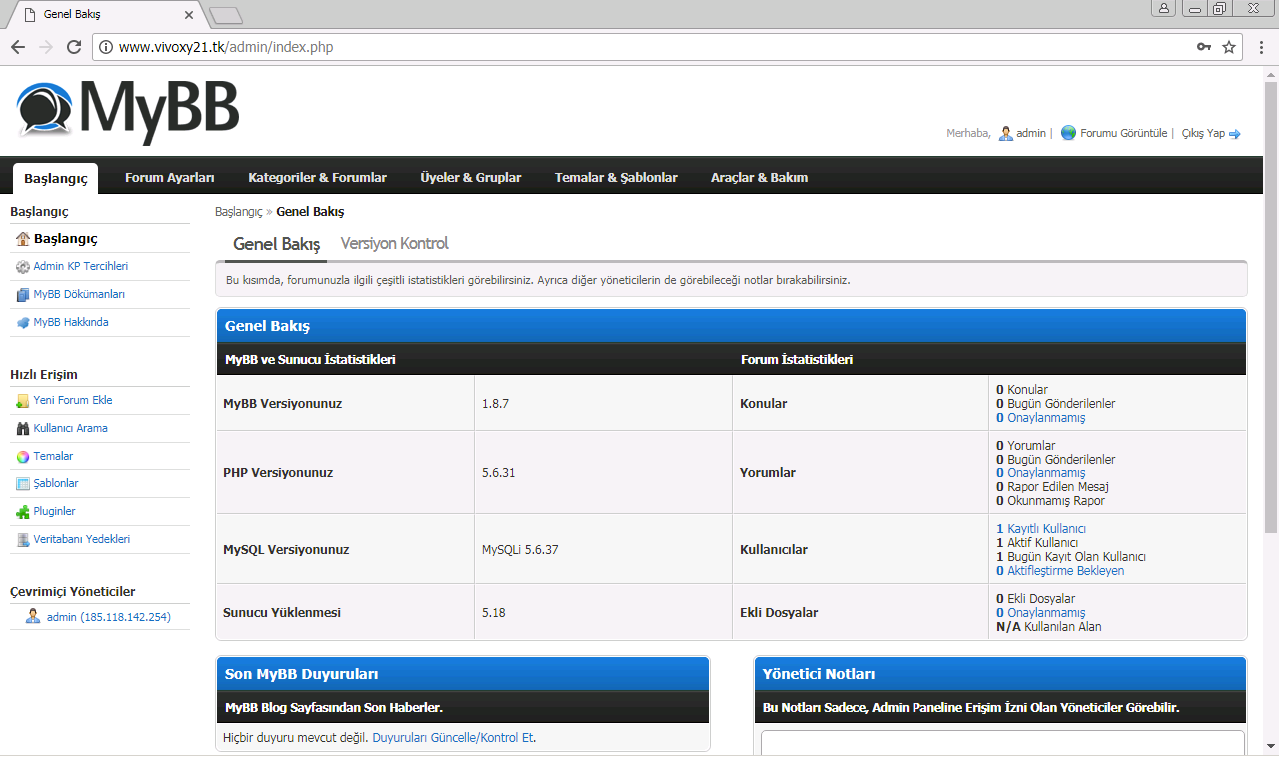
Task: Open Kategoriler & Forumlar menu
Action: tap(317, 178)
